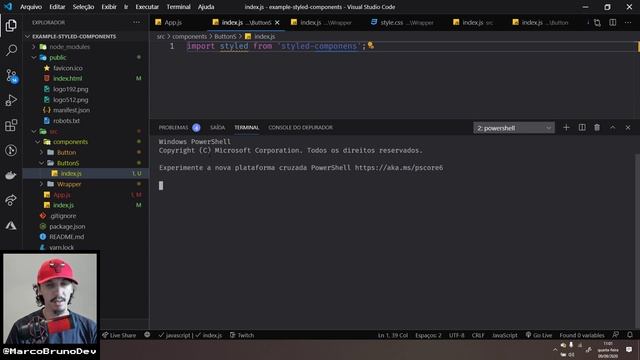The width and height of the screenshot is (640, 360).
Task: Open the Extensions view icon
Action: 11,125
